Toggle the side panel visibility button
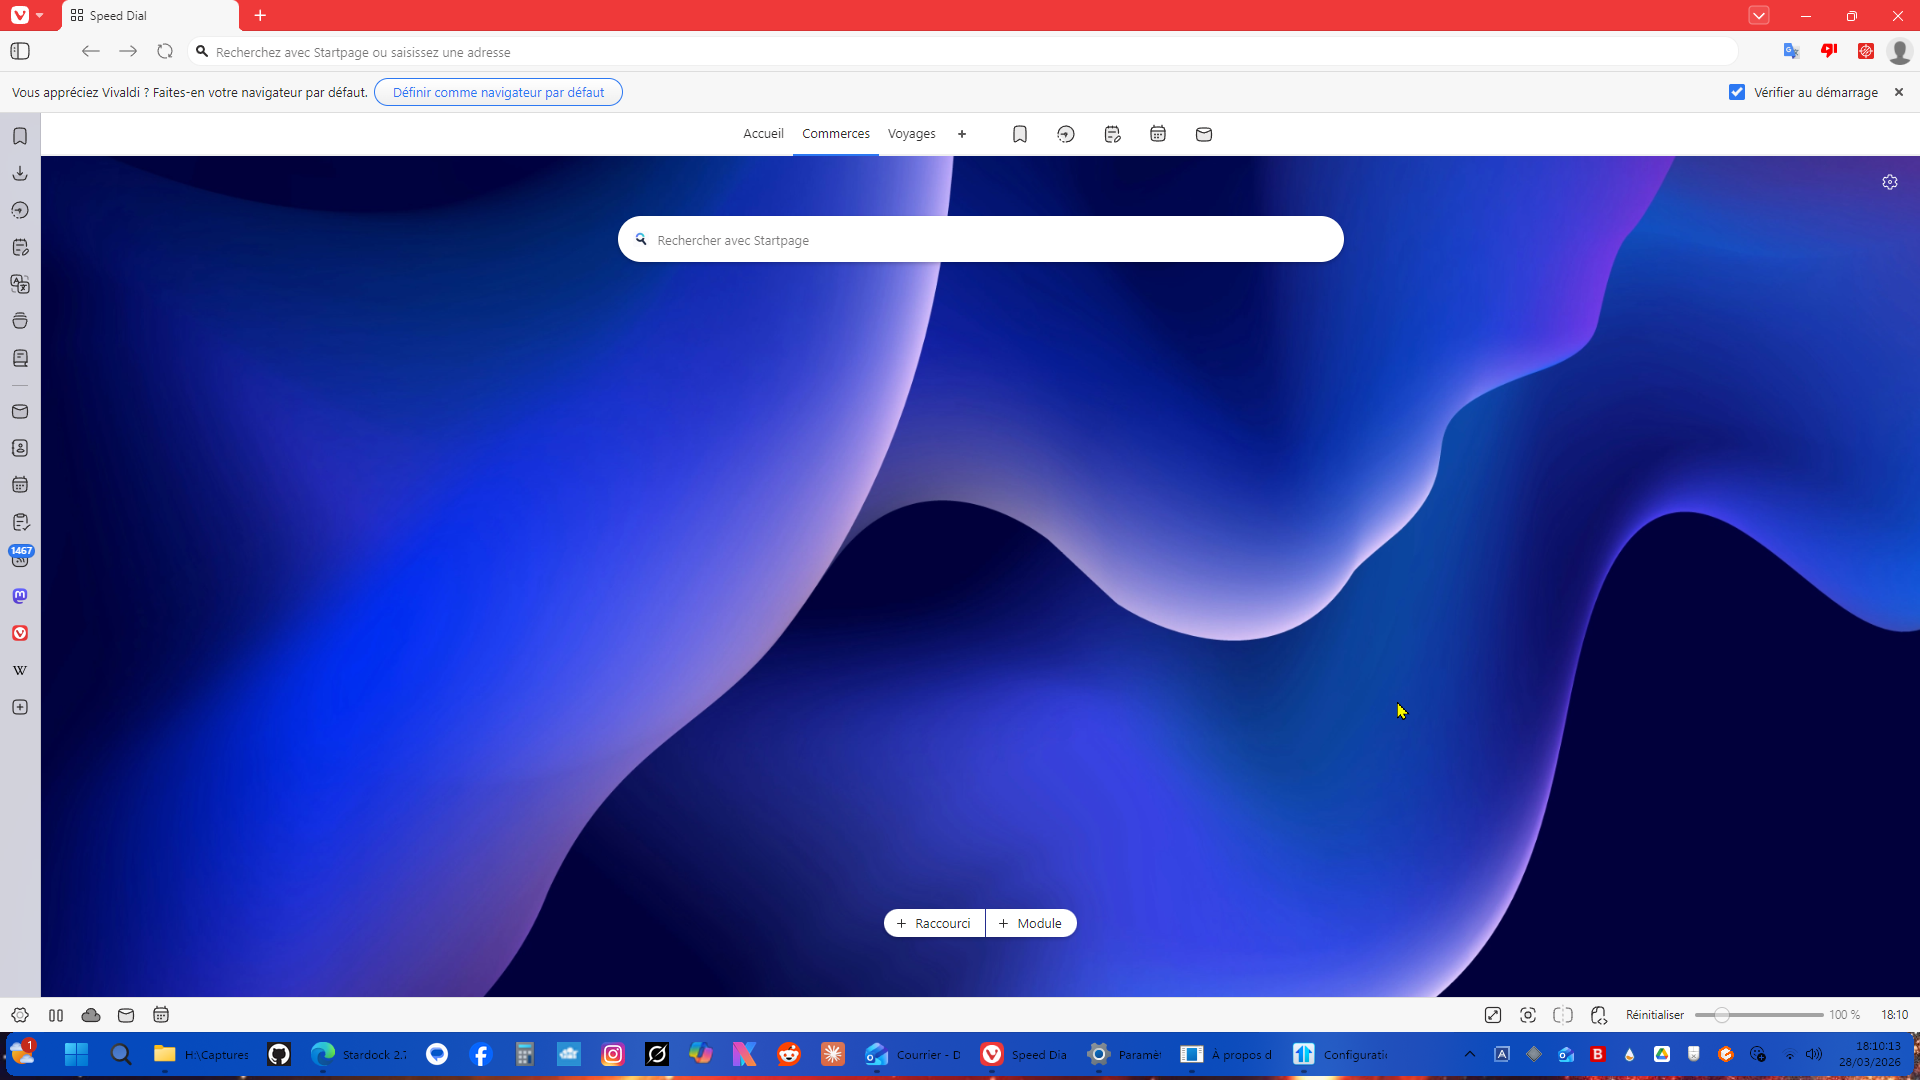 point(20,51)
